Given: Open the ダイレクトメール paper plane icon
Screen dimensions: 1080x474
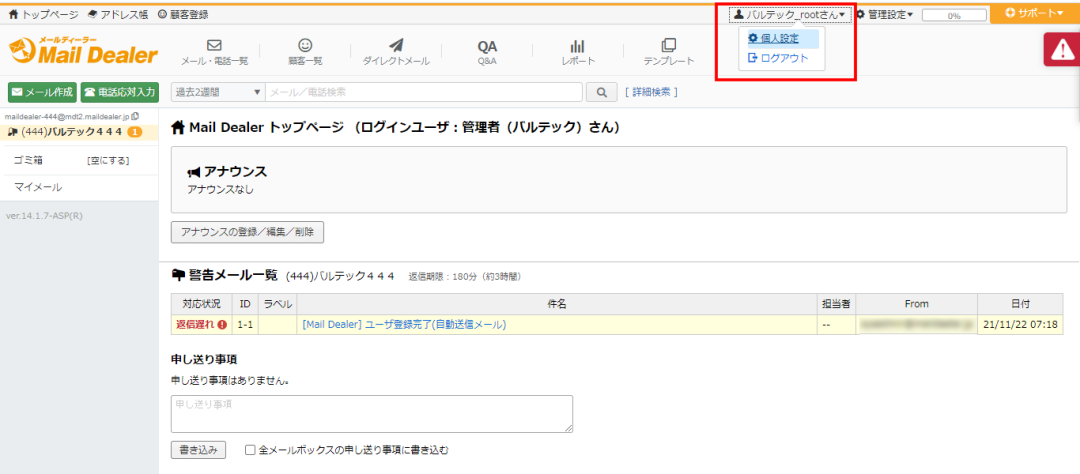Looking at the screenshot, I should coord(396,45).
